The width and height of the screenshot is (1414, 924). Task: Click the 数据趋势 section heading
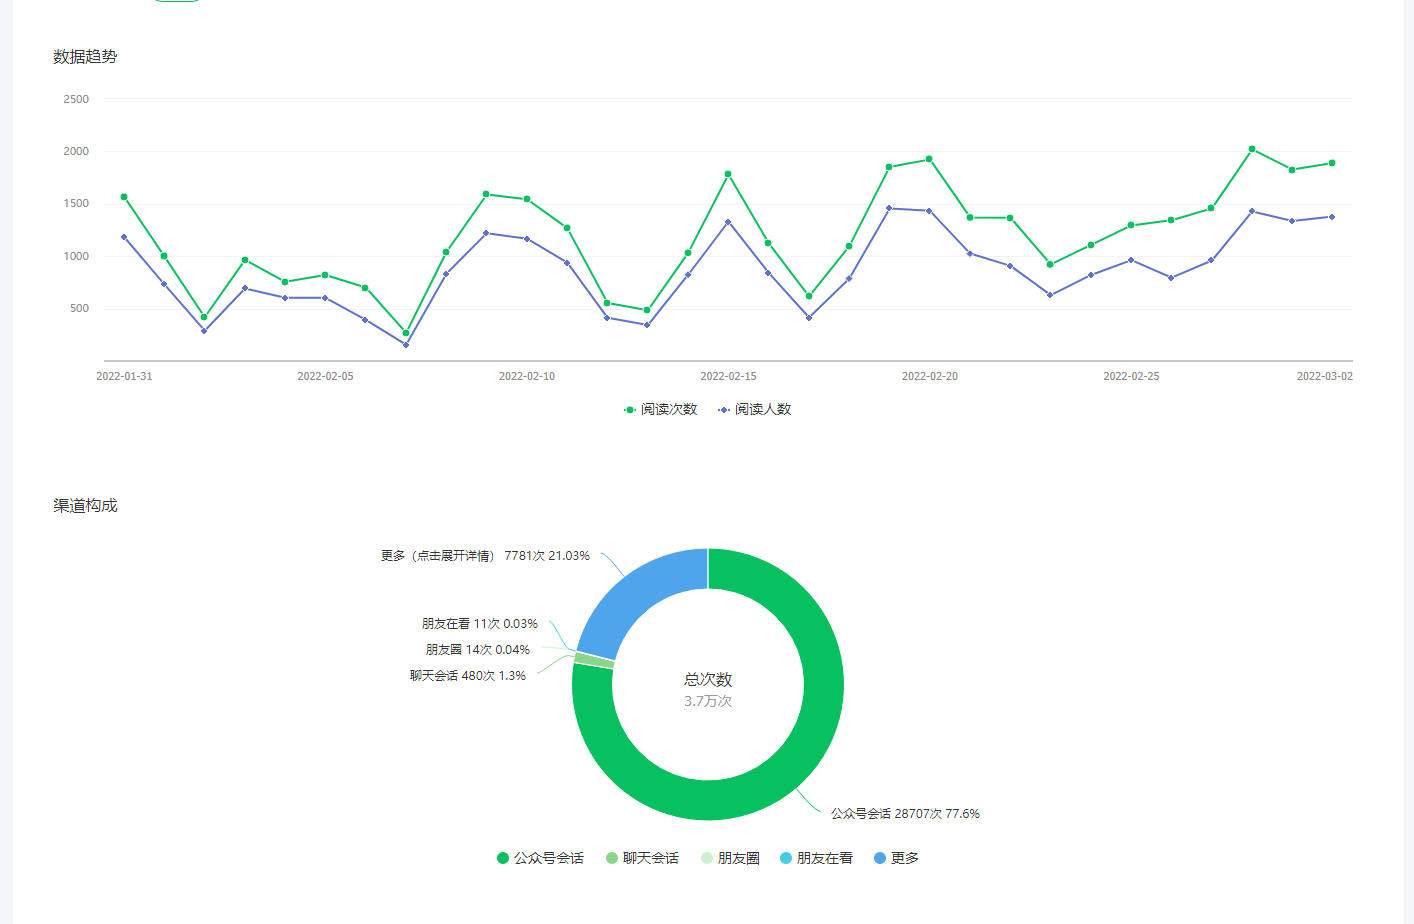point(85,57)
